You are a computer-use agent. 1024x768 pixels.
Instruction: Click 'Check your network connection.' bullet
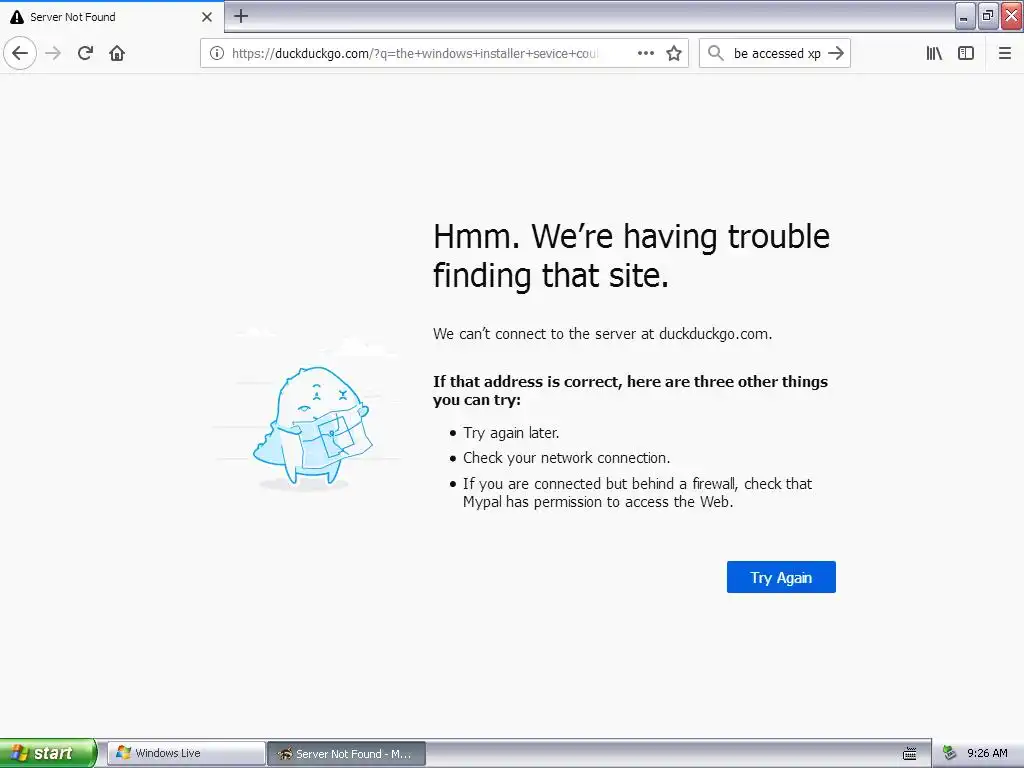coord(566,458)
